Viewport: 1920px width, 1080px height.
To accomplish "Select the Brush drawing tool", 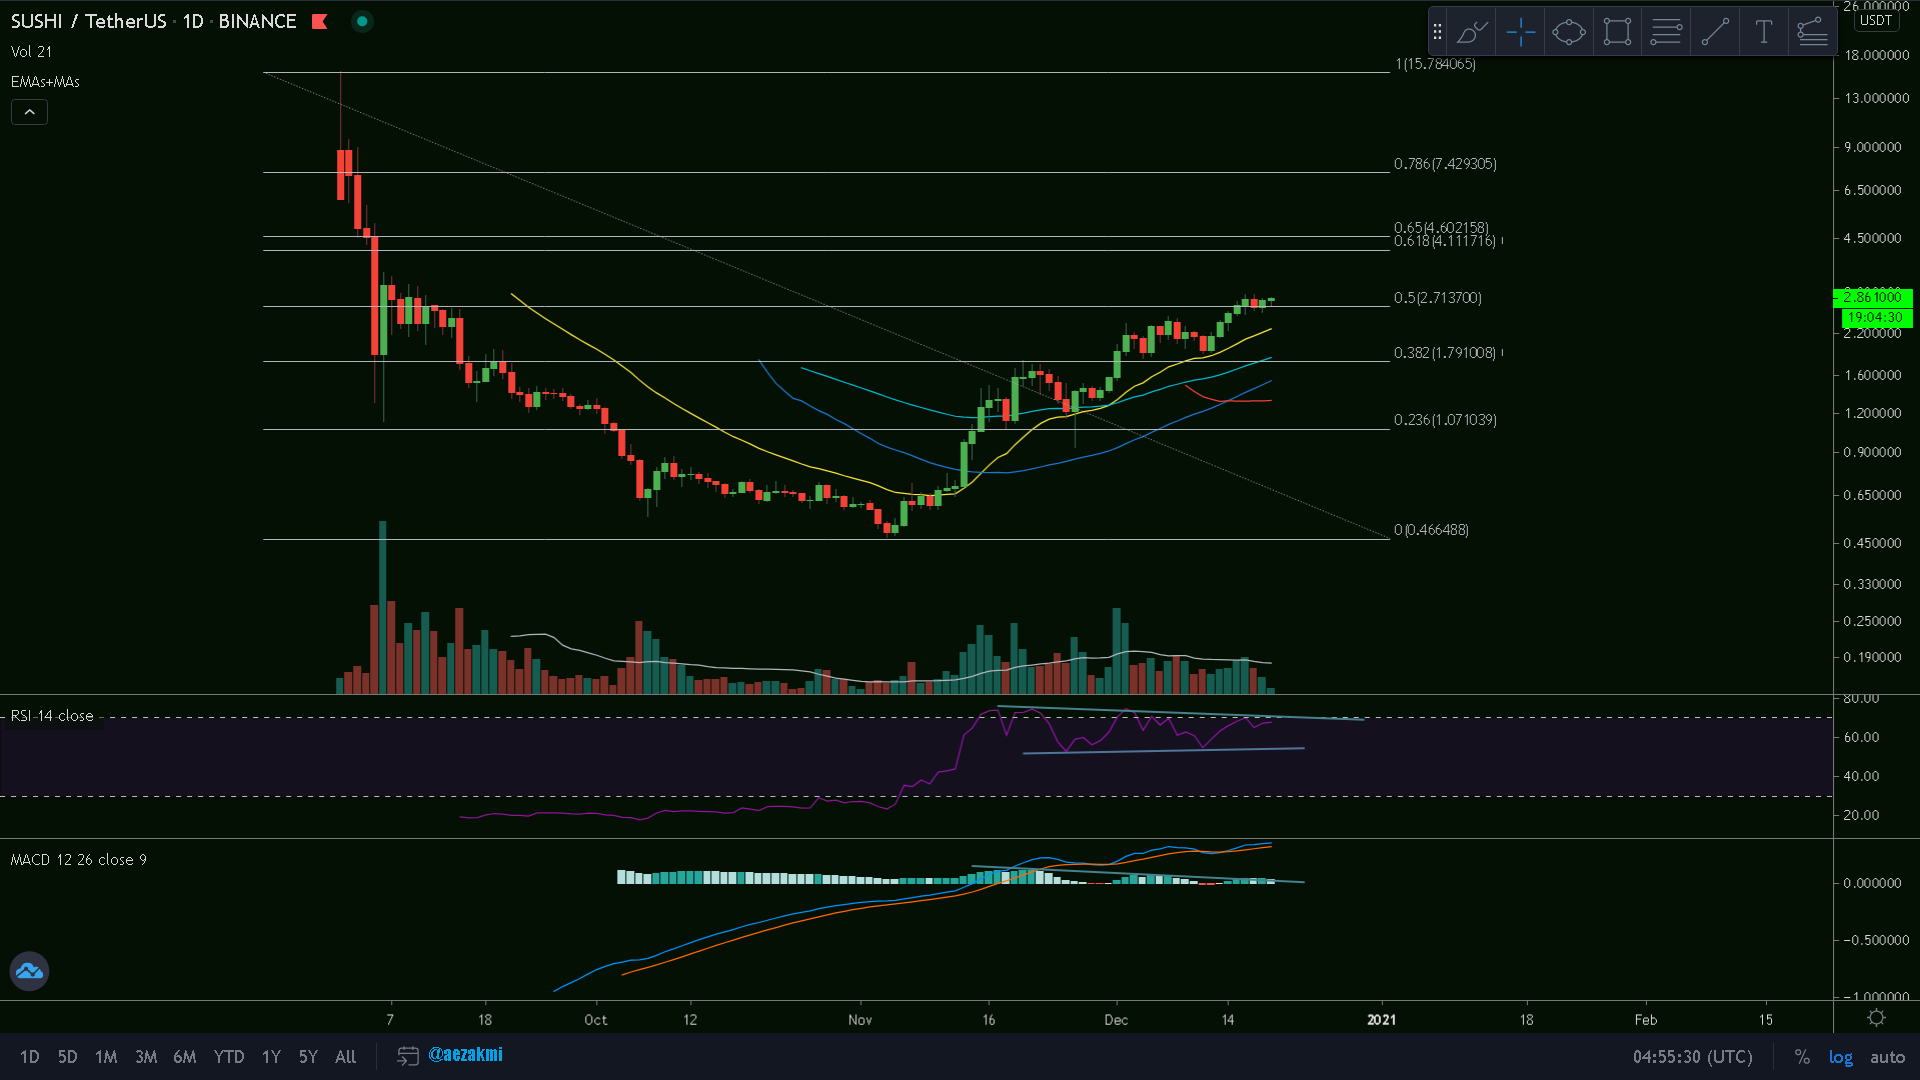I will coord(1471,32).
